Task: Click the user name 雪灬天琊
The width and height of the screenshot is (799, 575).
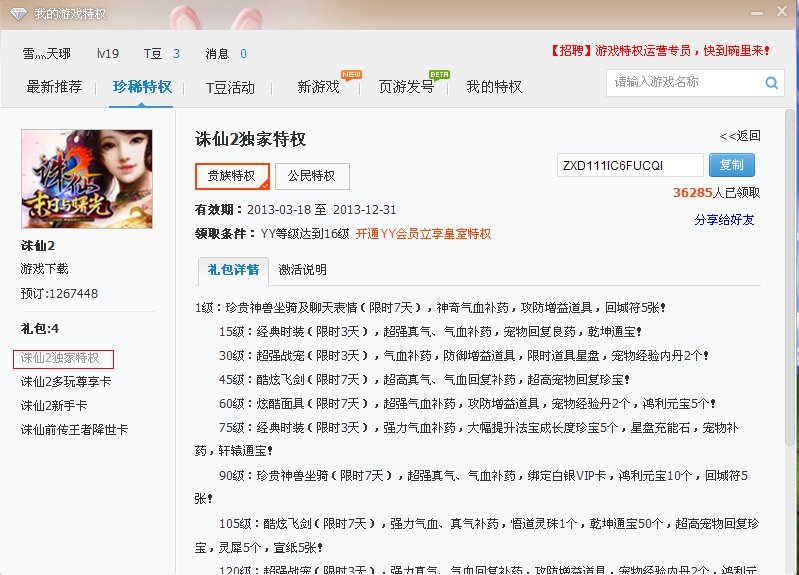Action: (46, 54)
